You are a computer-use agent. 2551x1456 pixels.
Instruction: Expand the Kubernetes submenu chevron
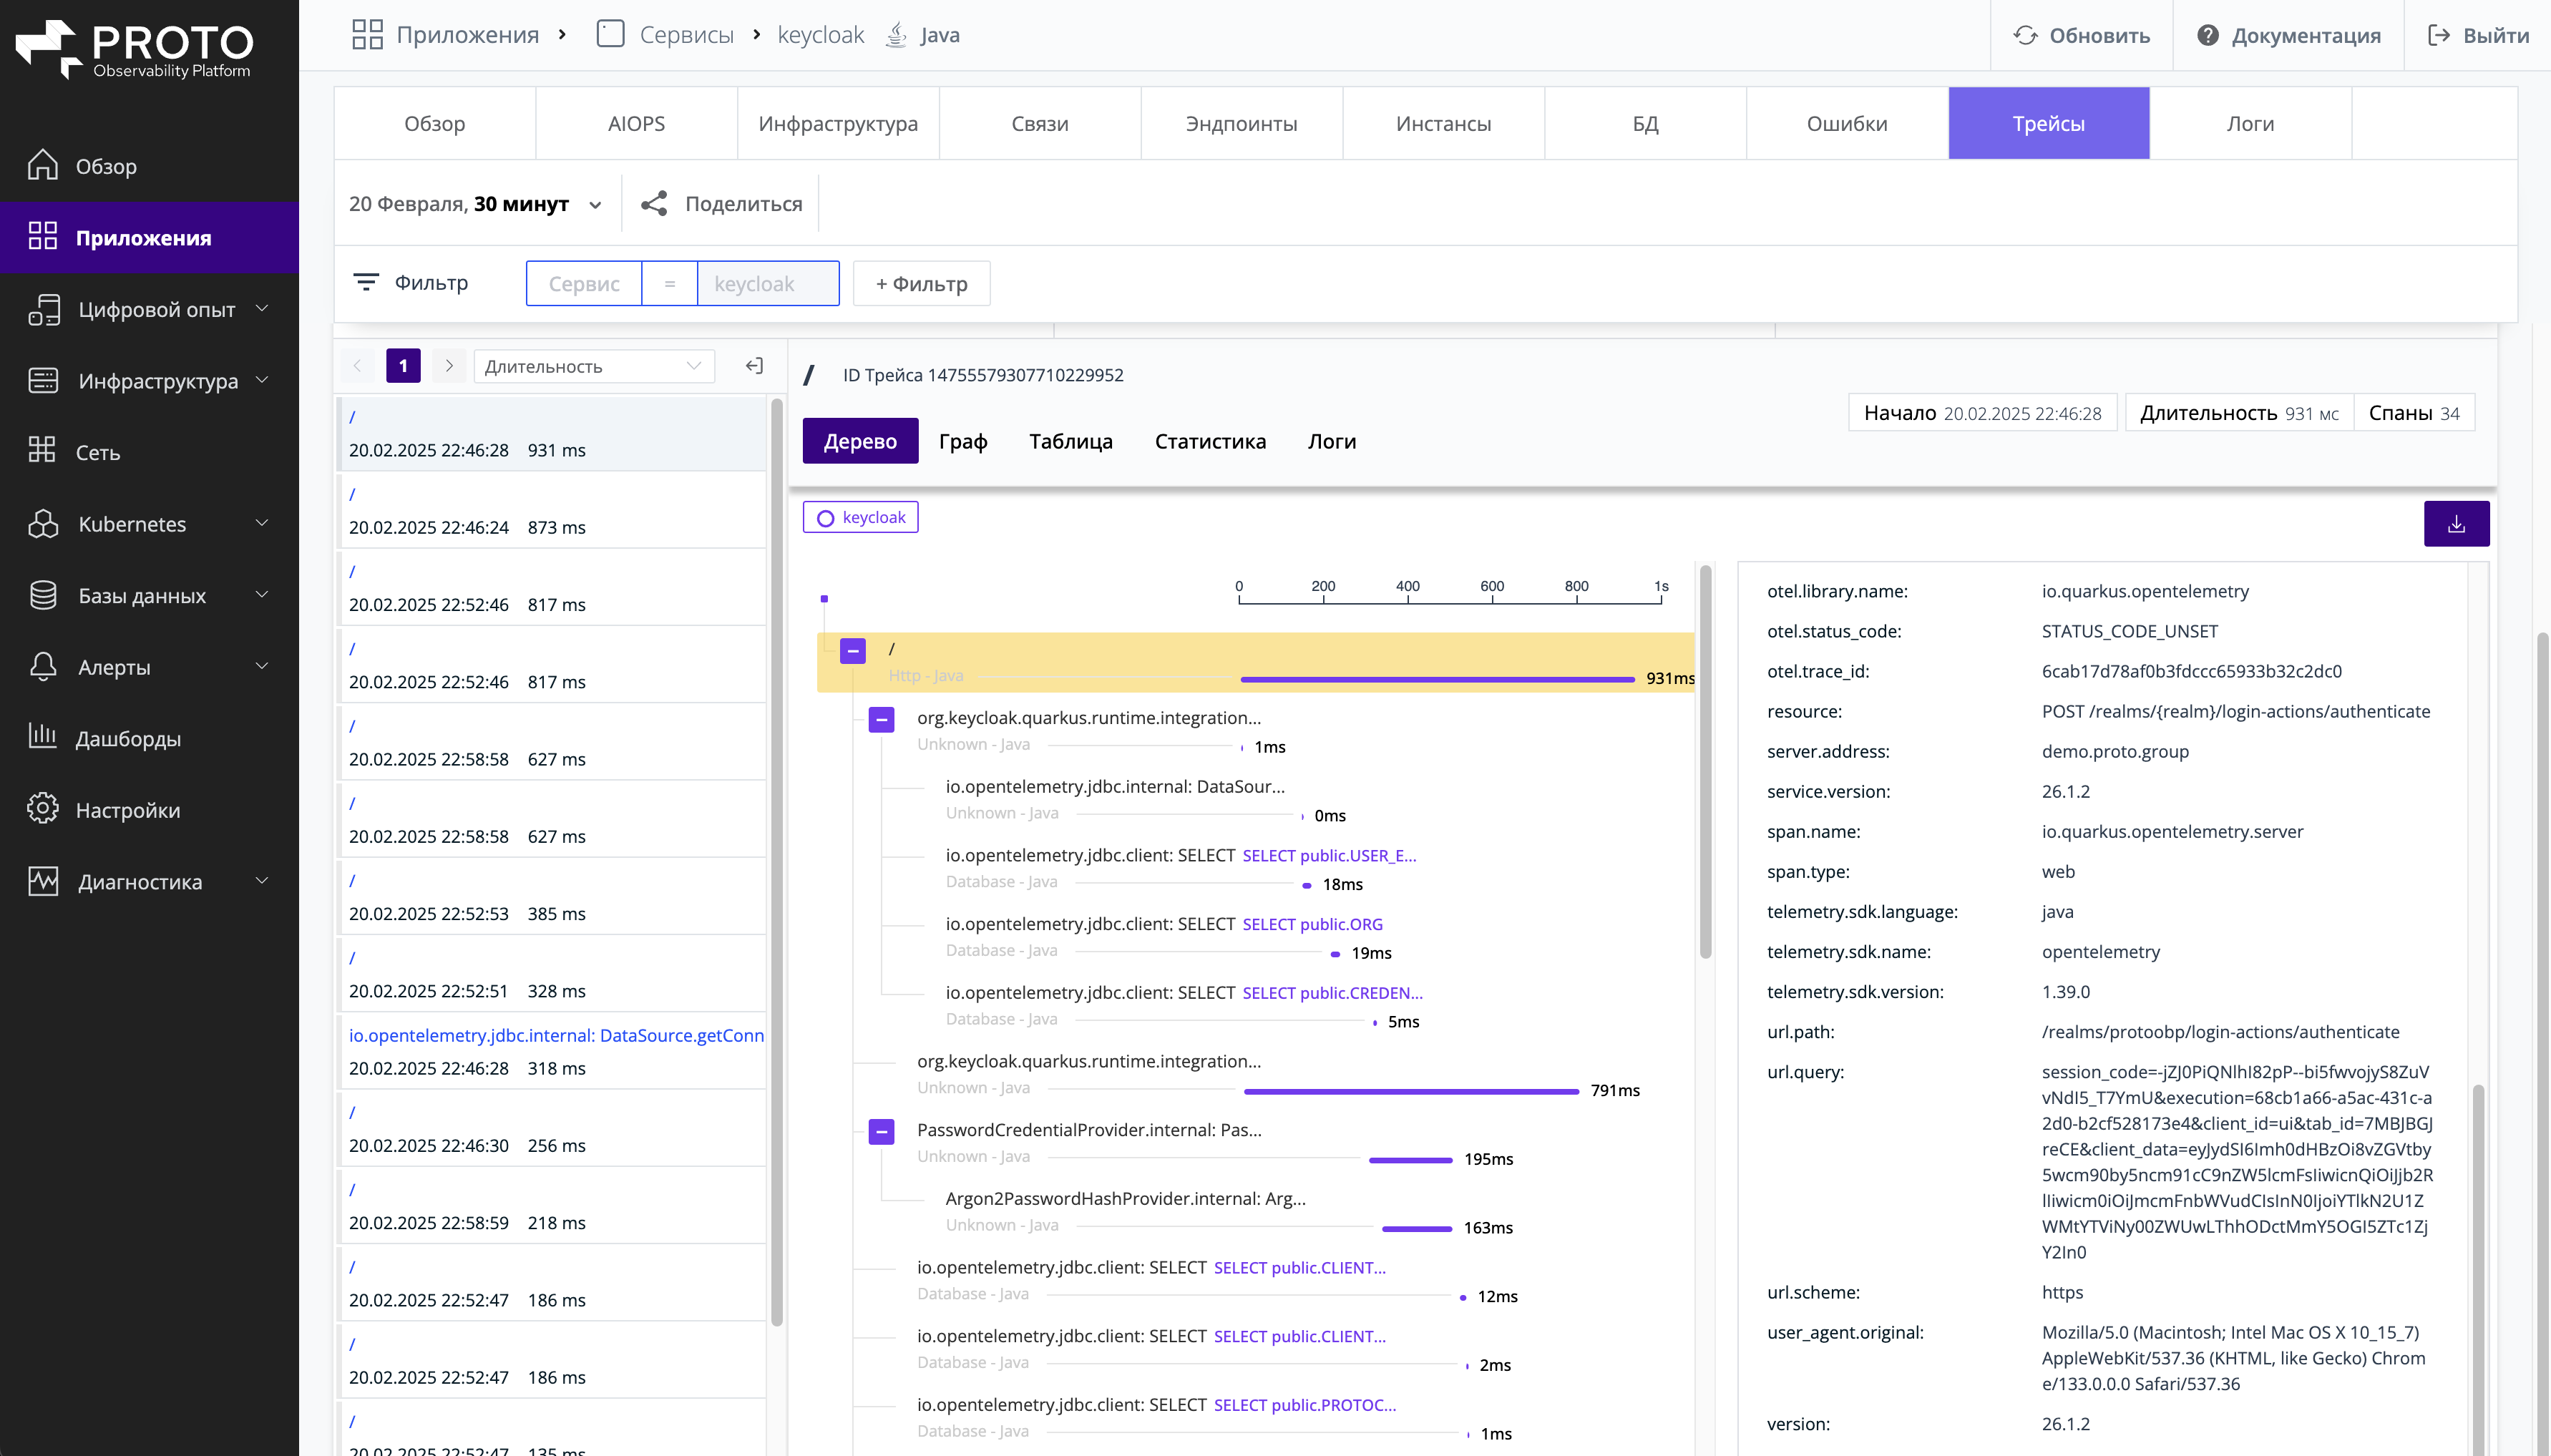tap(262, 523)
